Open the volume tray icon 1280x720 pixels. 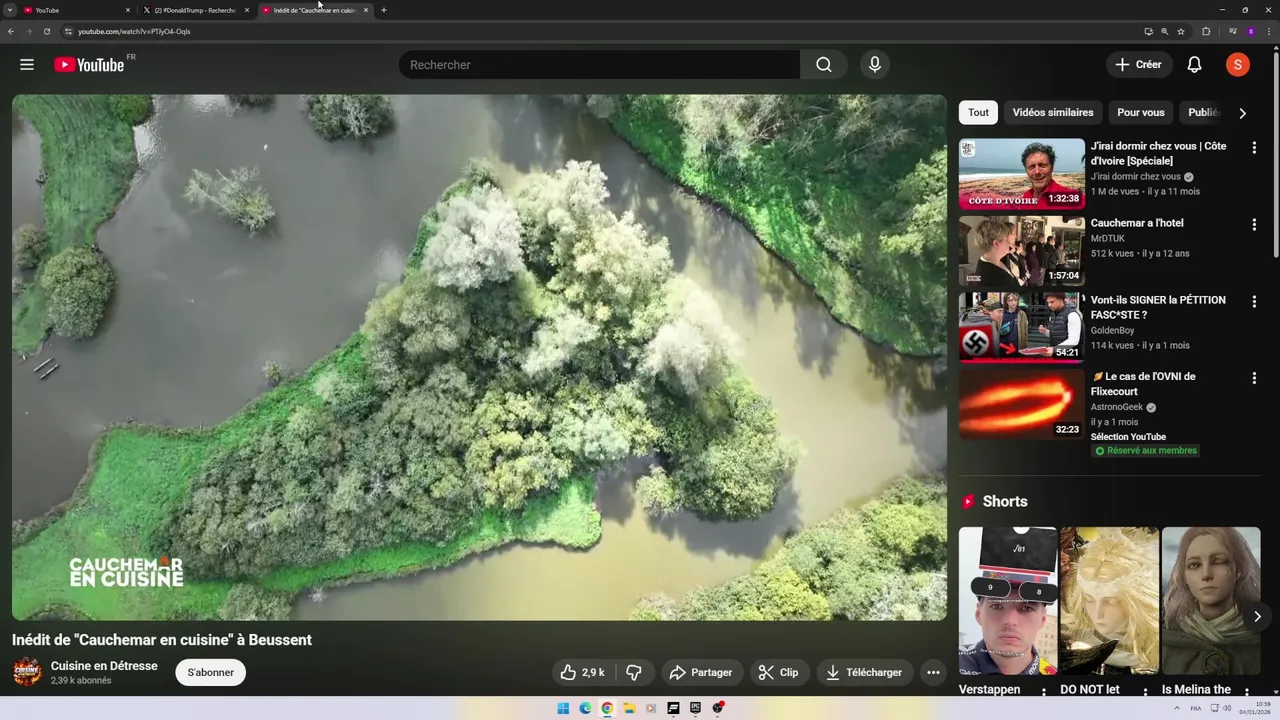pyautogui.click(x=1227, y=708)
